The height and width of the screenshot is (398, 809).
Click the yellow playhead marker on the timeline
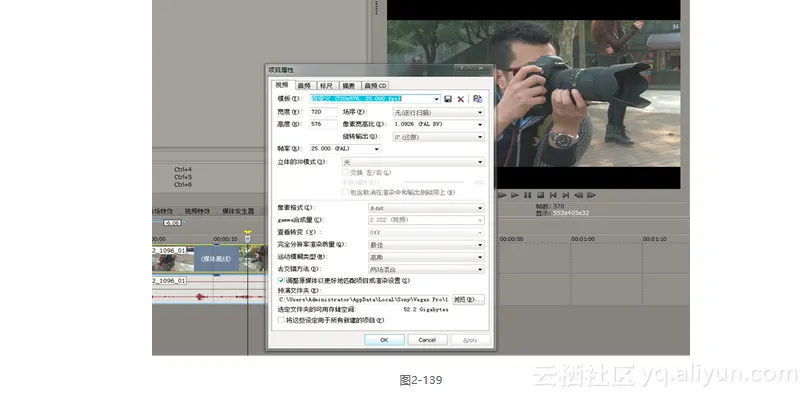tap(248, 233)
